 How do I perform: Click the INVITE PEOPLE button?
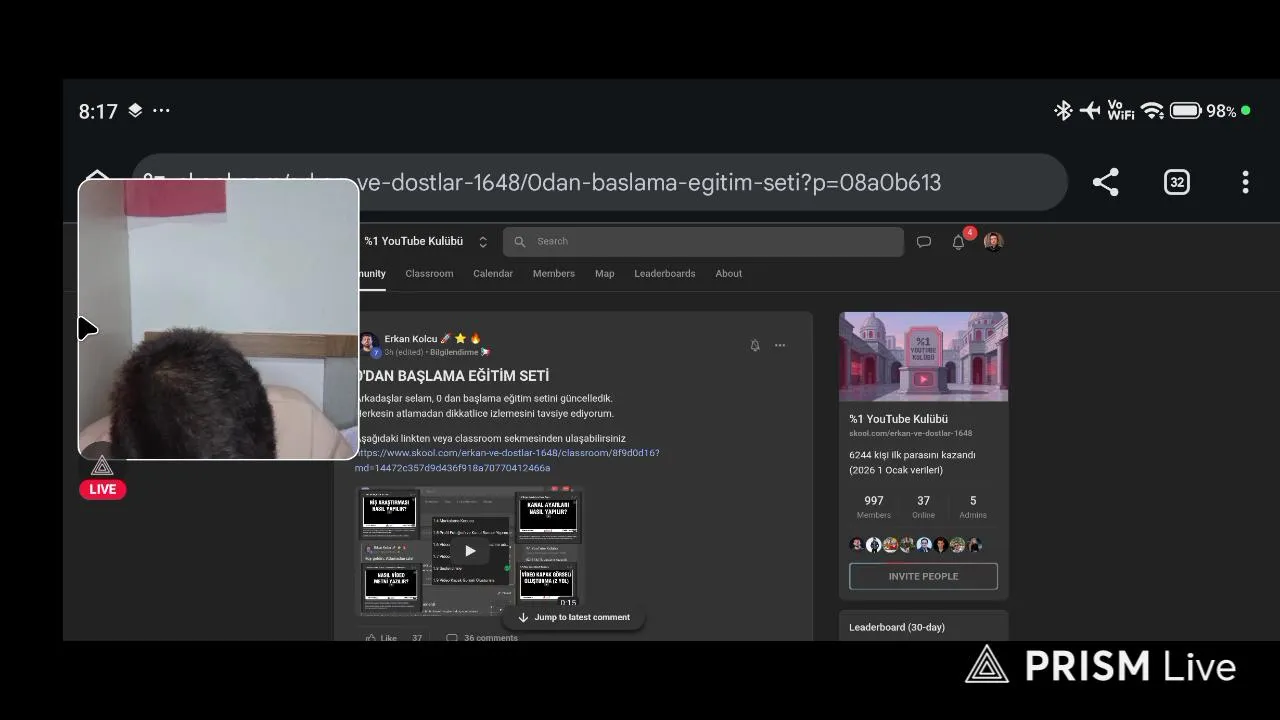(923, 576)
